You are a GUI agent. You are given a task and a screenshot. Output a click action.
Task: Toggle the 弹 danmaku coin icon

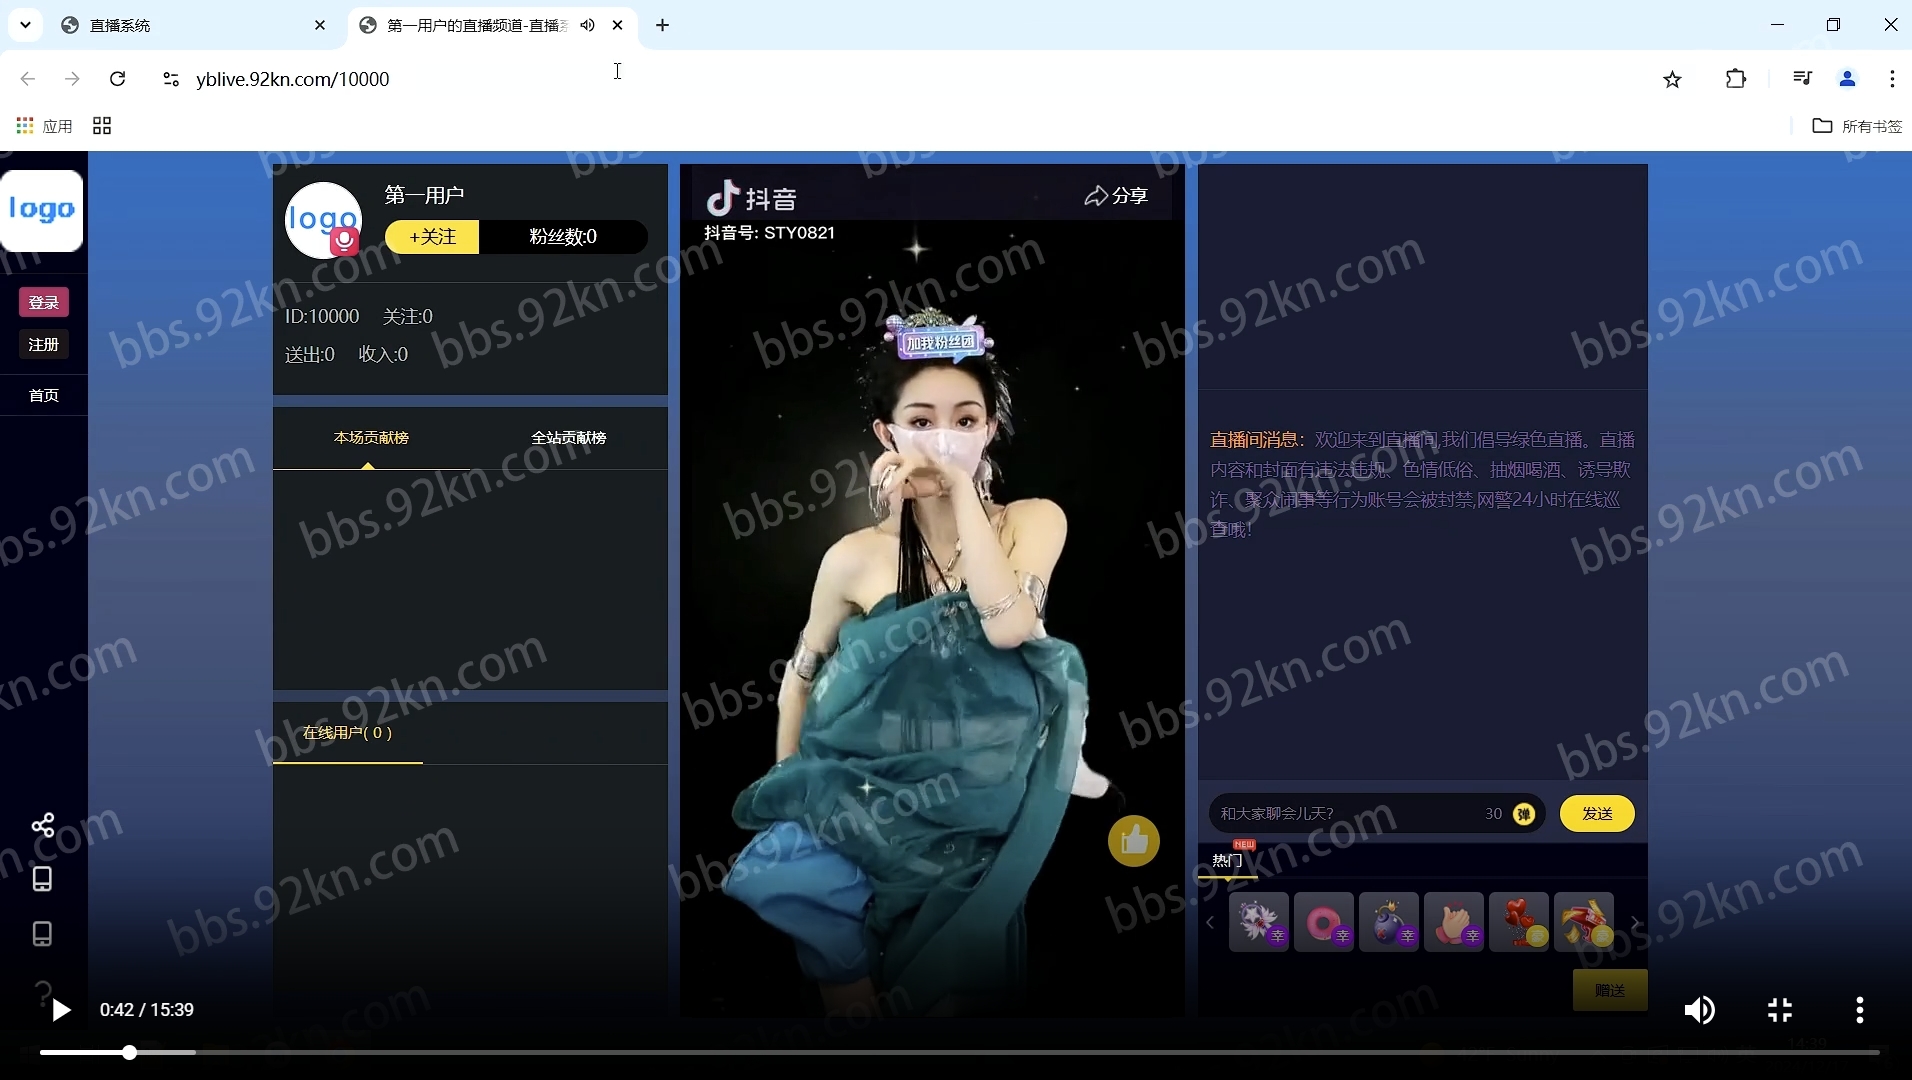coord(1523,814)
